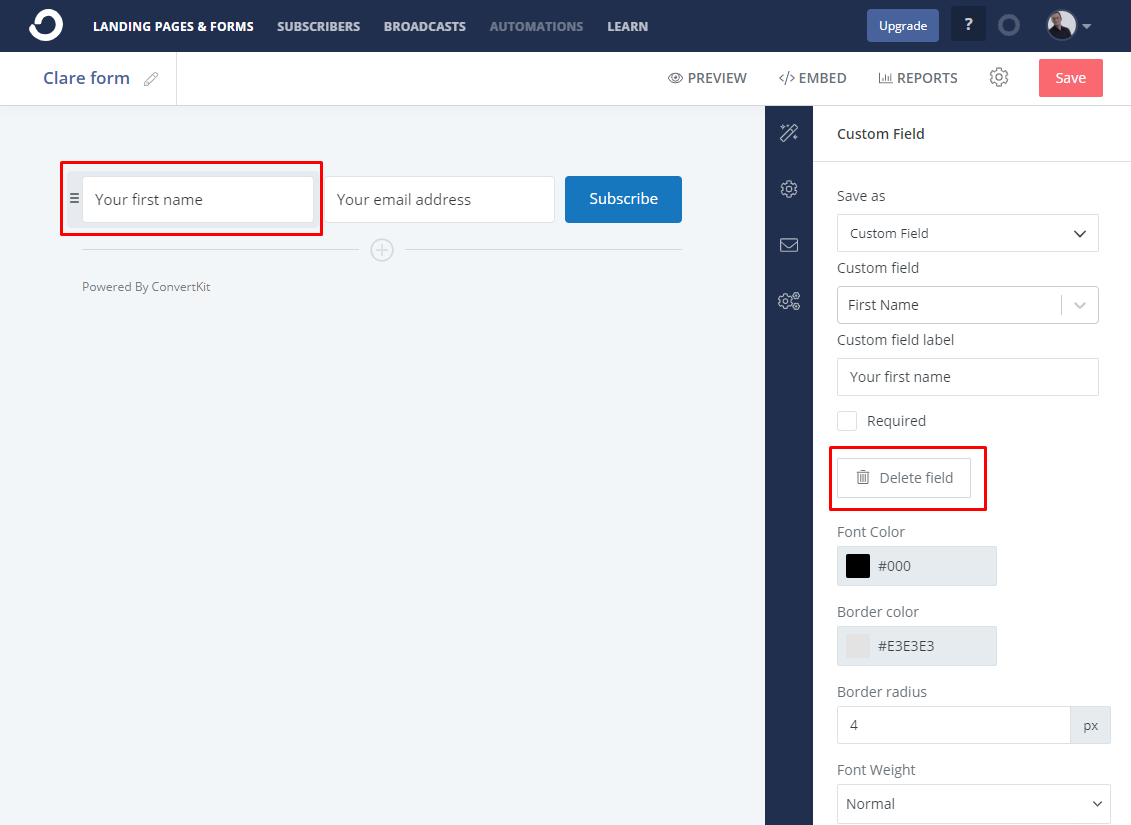This screenshot has height=825, width=1131.
Task: Open the magic wand styles panel
Action: click(x=788, y=133)
